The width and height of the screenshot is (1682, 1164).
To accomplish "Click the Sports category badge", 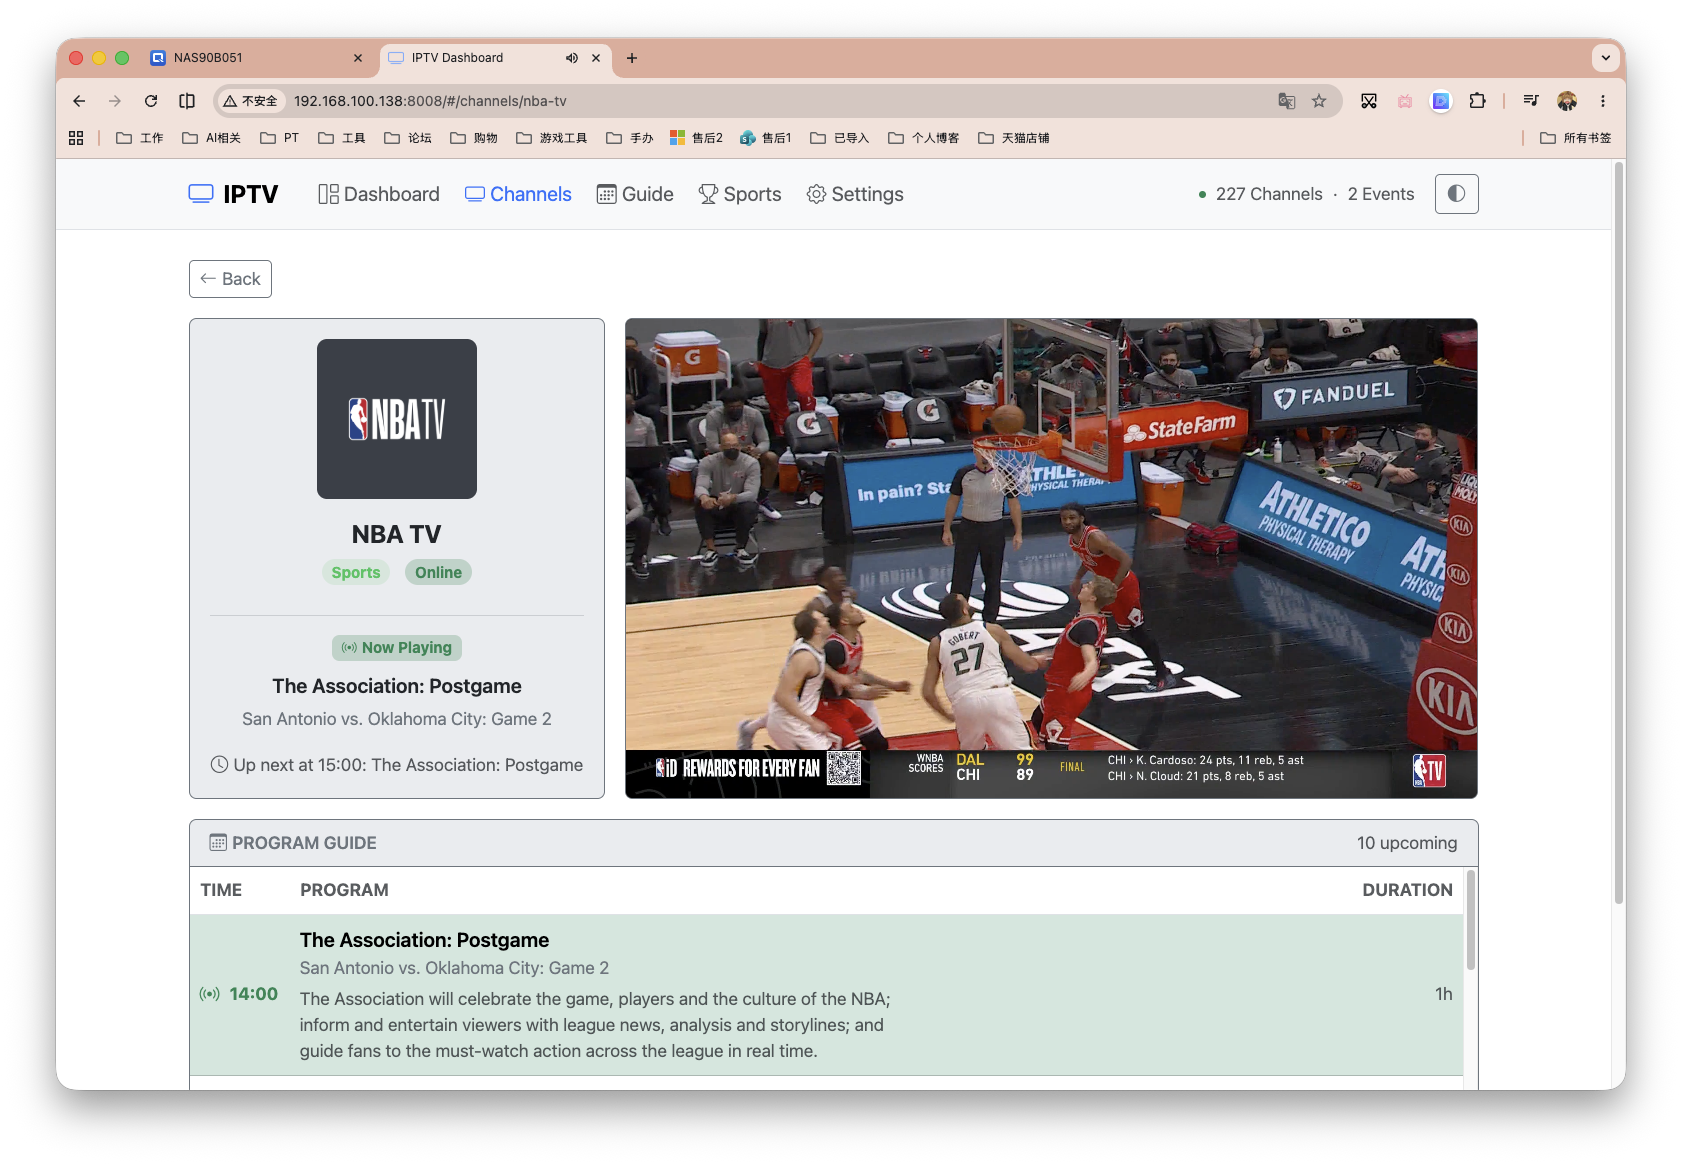I will click(356, 572).
